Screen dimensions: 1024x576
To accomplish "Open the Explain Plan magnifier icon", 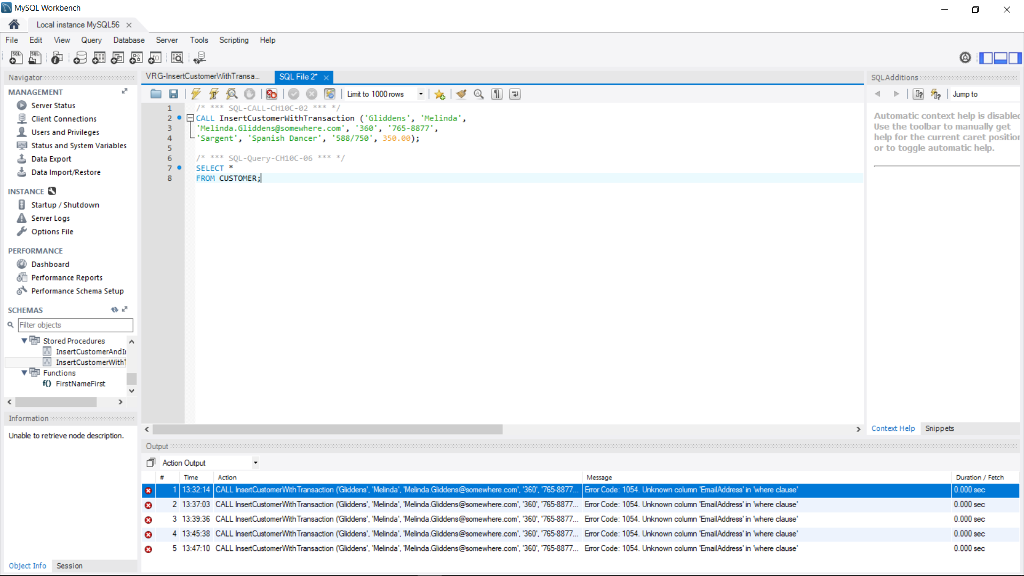I will (229, 93).
